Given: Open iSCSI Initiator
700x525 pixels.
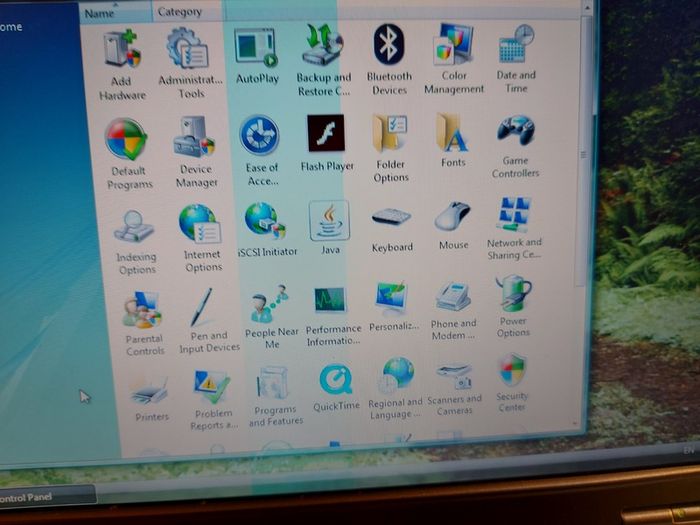Looking at the screenshot, I should pos(267,230).
